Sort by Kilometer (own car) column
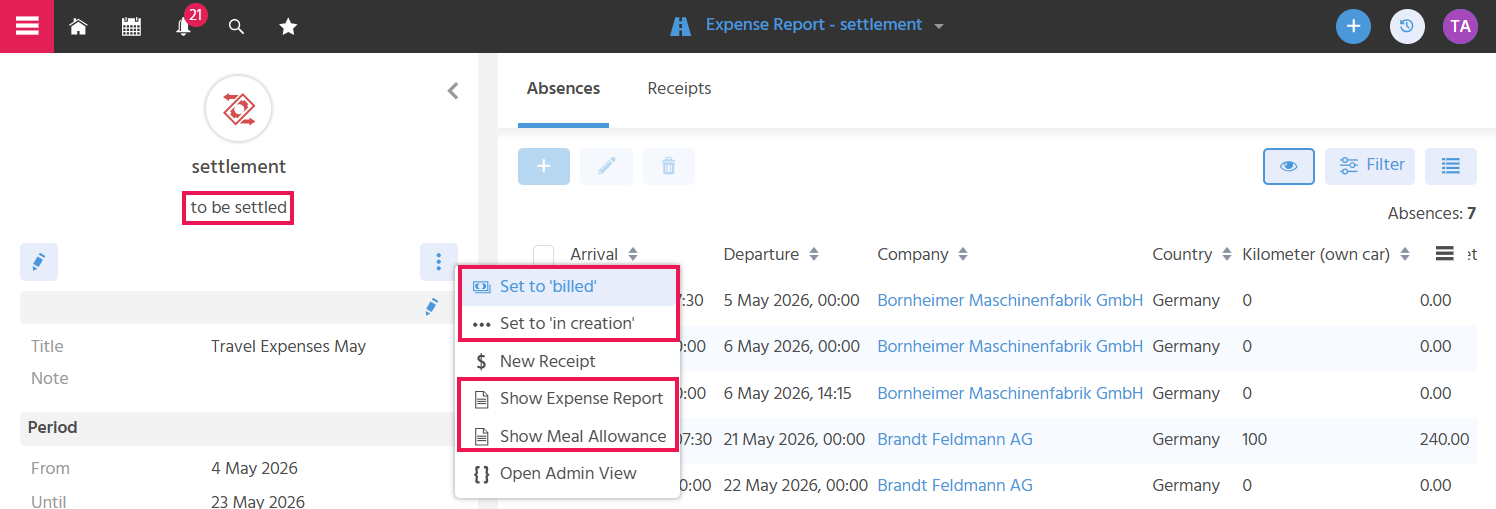This screenshot has height=509, width=1496. [1326, 254]
